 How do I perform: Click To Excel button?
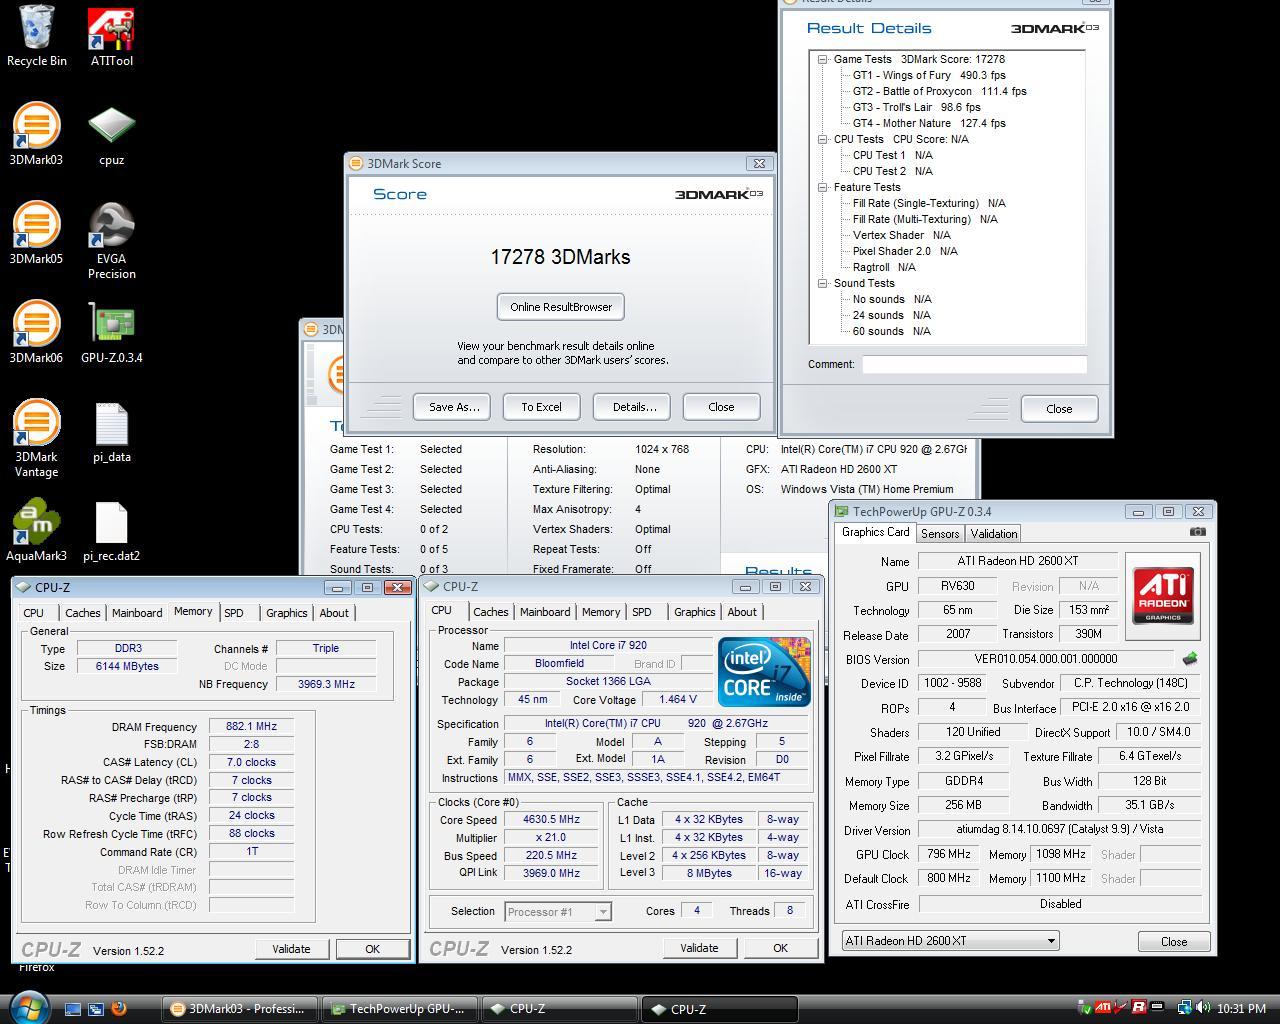(x=541, y=407)
